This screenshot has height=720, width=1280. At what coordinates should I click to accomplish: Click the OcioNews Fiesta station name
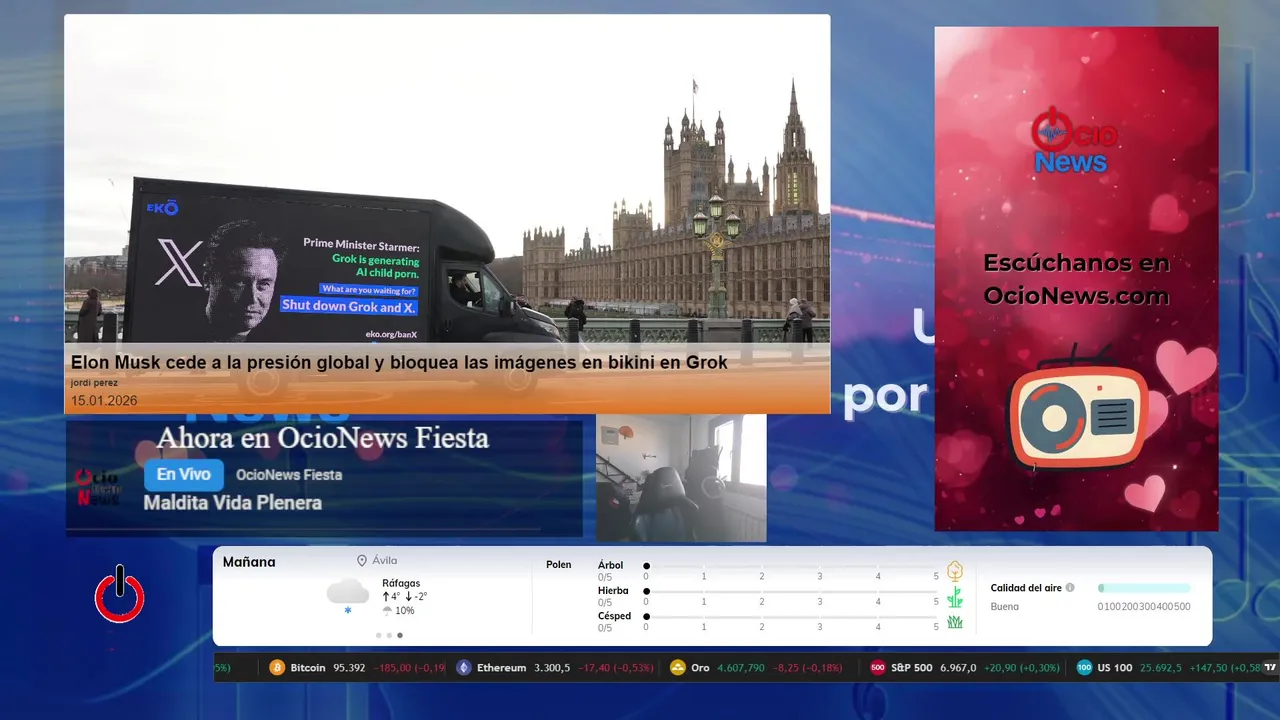tap(289, 475)
